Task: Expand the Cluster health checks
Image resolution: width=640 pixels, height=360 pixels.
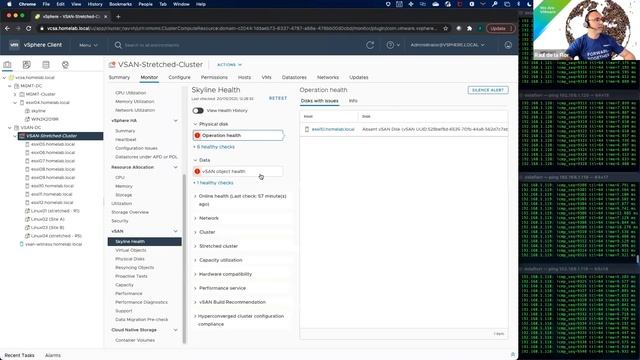Action: pyautogui.click(x=195, y=232)
